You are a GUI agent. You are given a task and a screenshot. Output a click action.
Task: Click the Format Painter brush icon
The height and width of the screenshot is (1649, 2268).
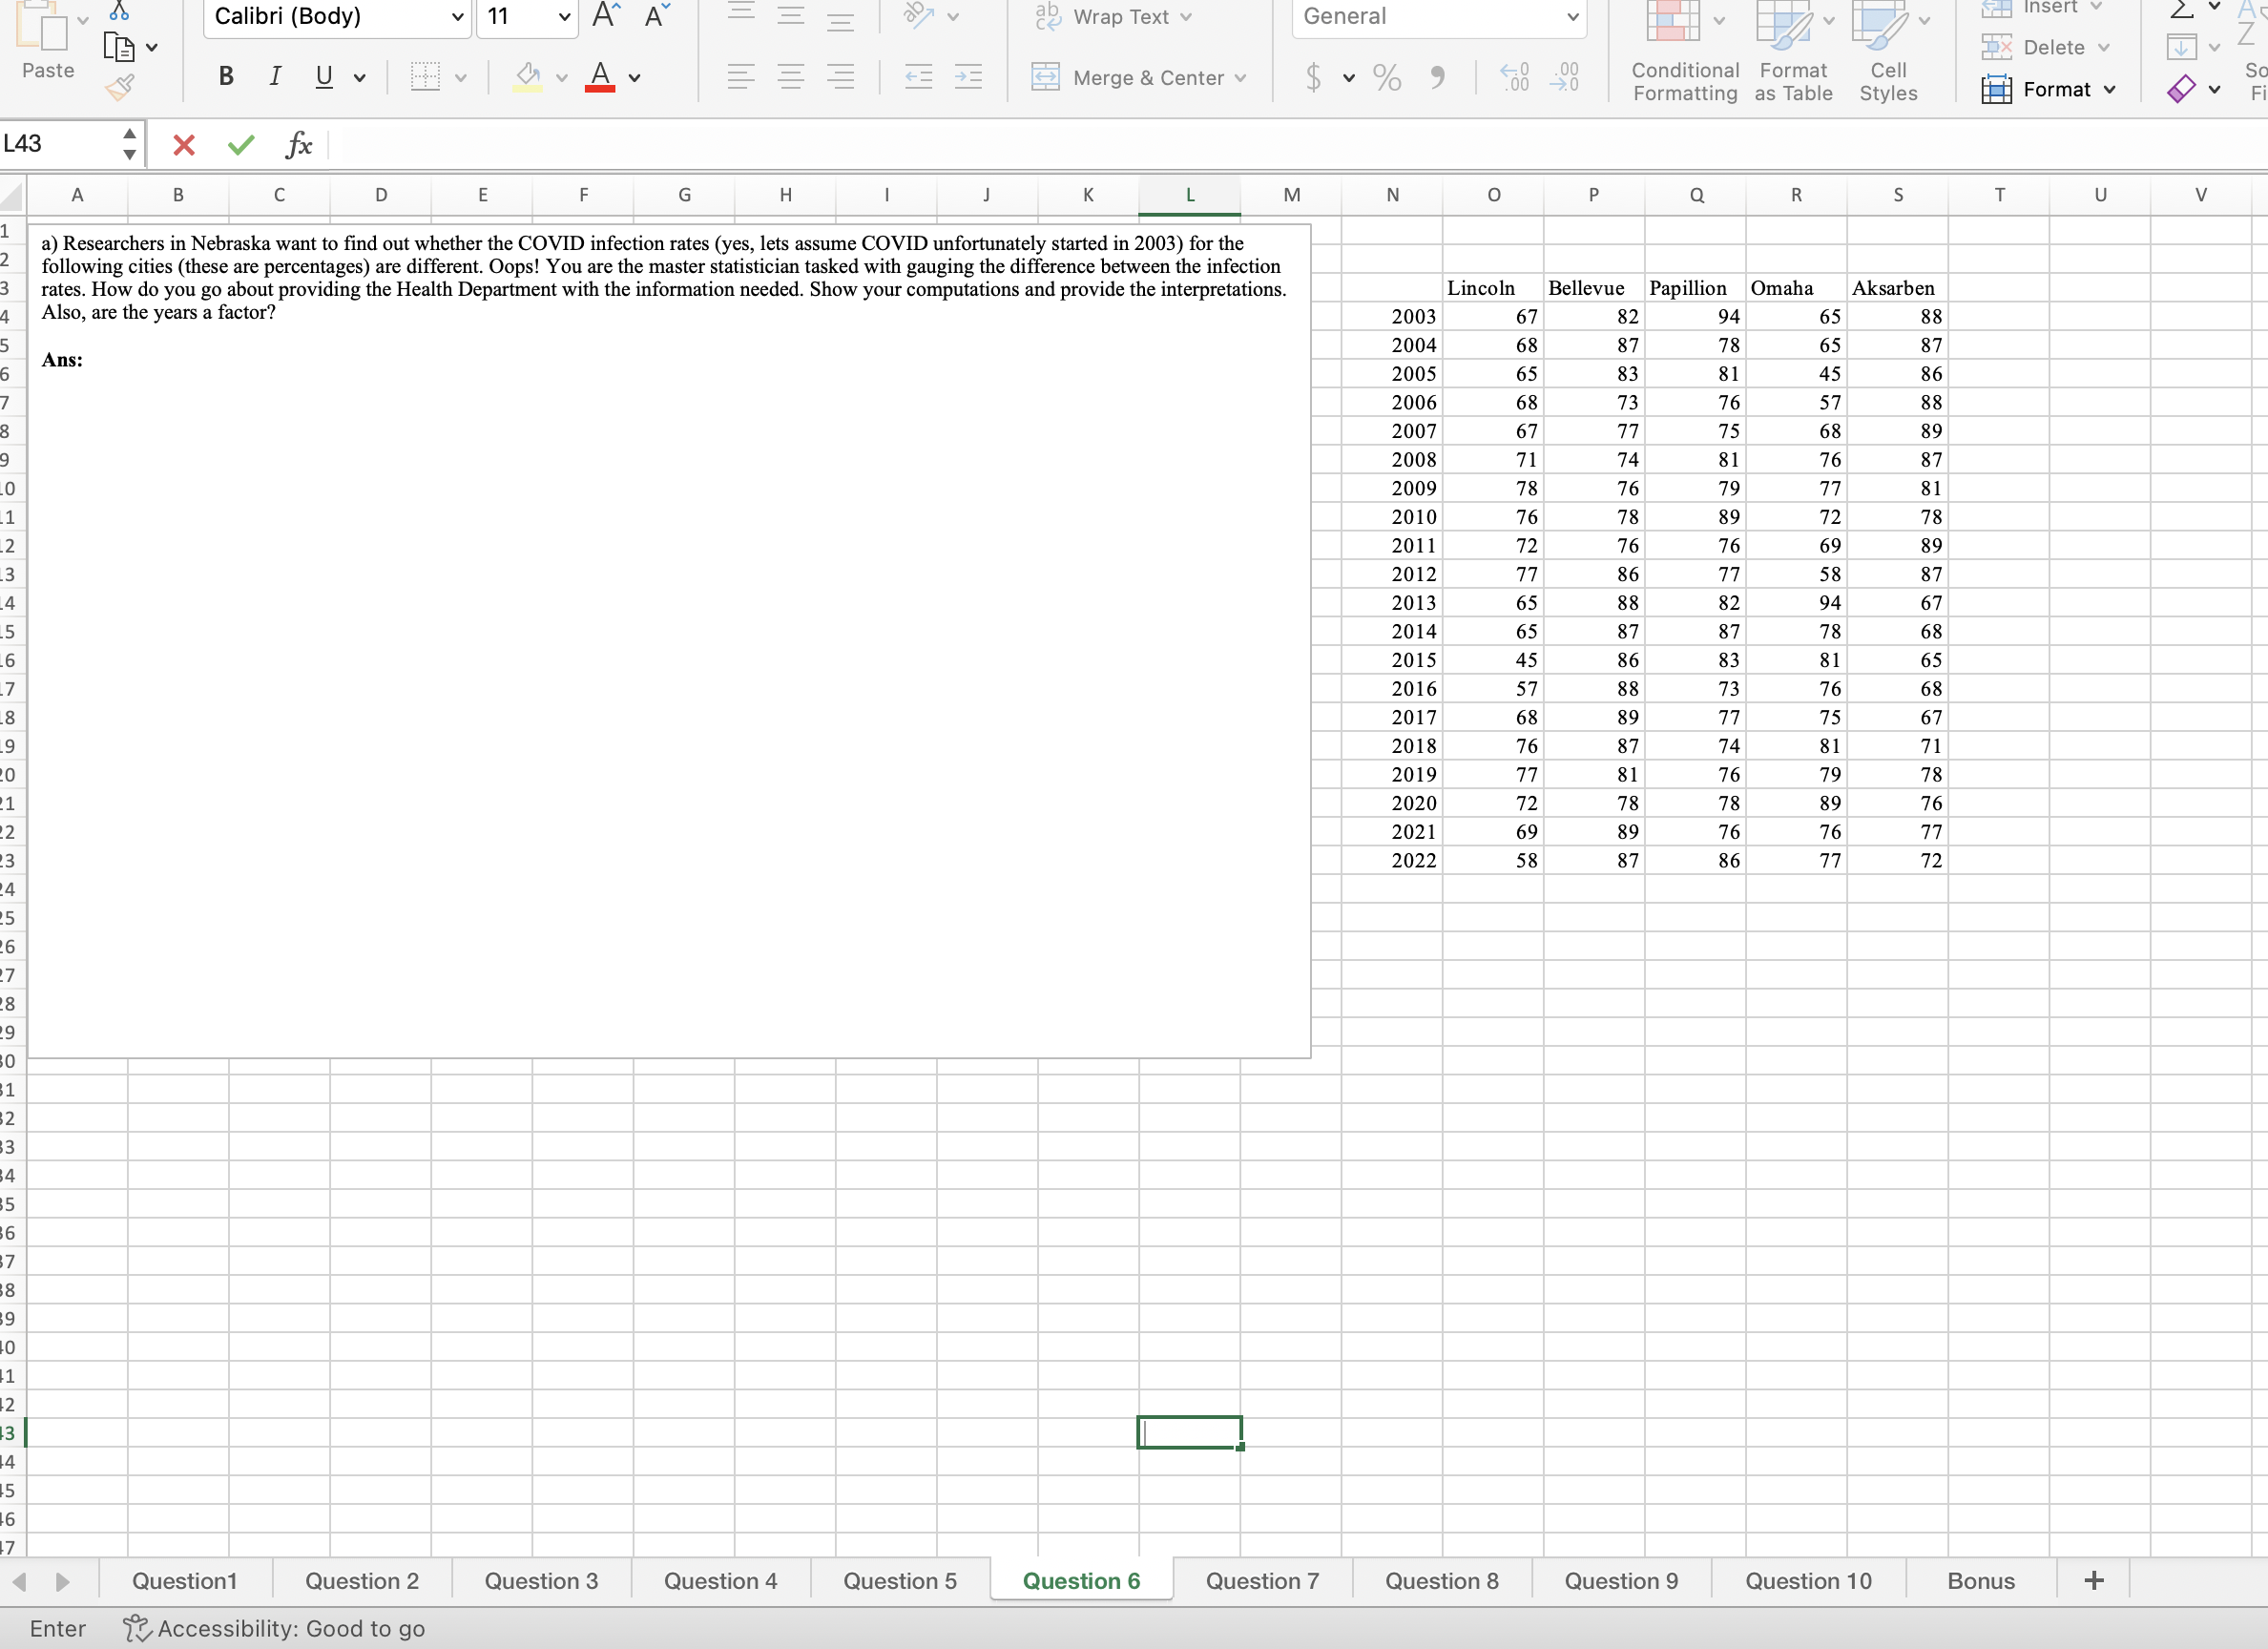click(x=120, y=89)
